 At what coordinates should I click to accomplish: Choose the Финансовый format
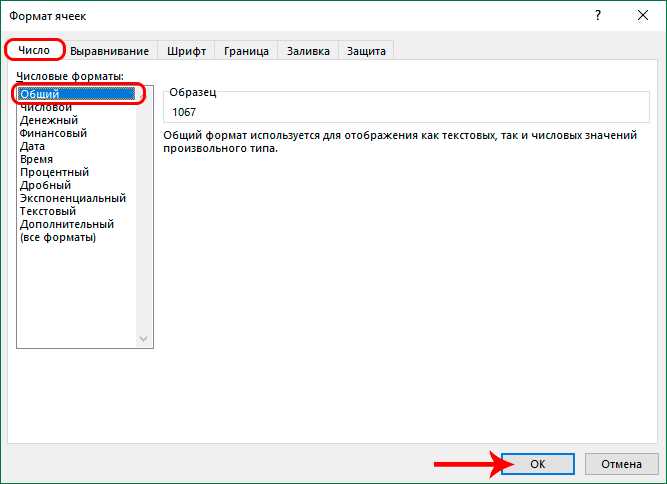coord(77,133)
